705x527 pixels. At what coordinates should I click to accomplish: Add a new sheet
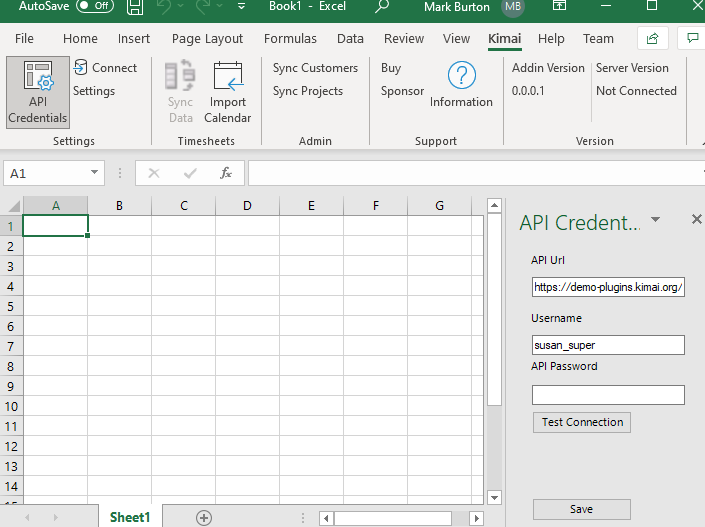[x=204, y=518]
